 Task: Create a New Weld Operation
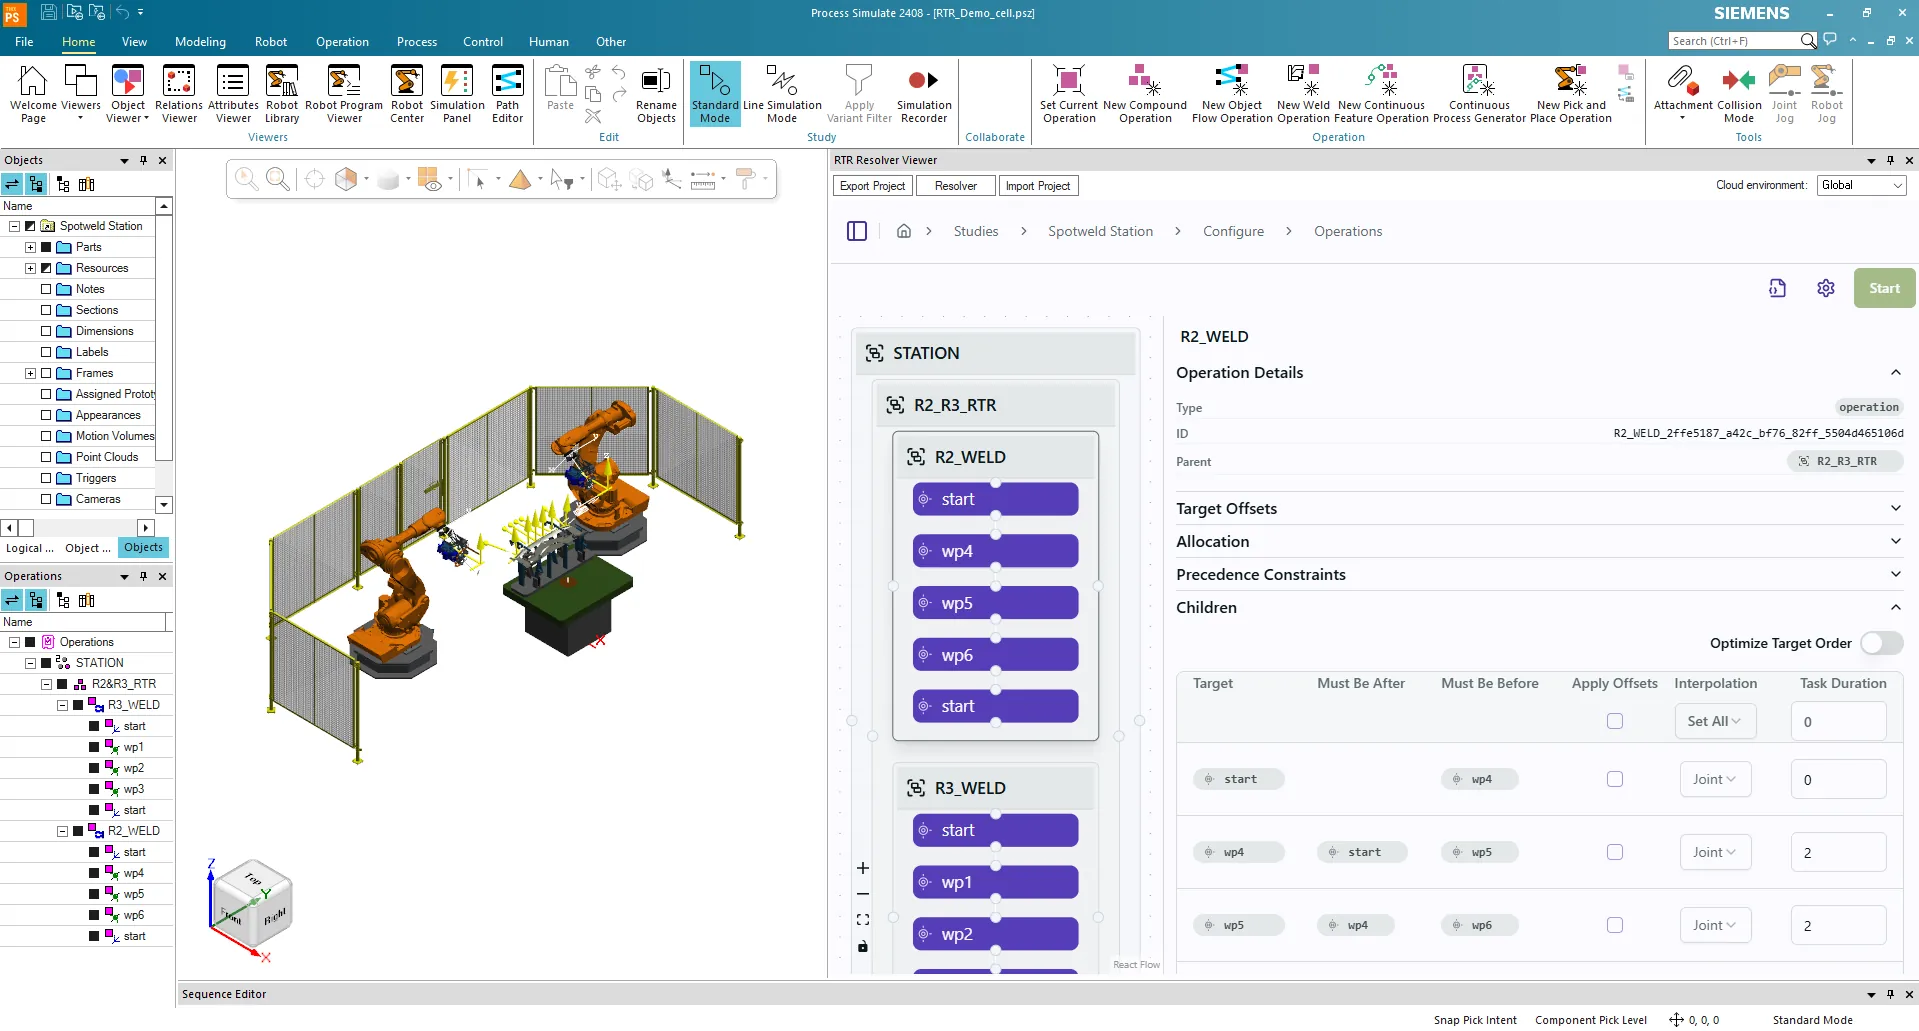[x=1304, y=94]
